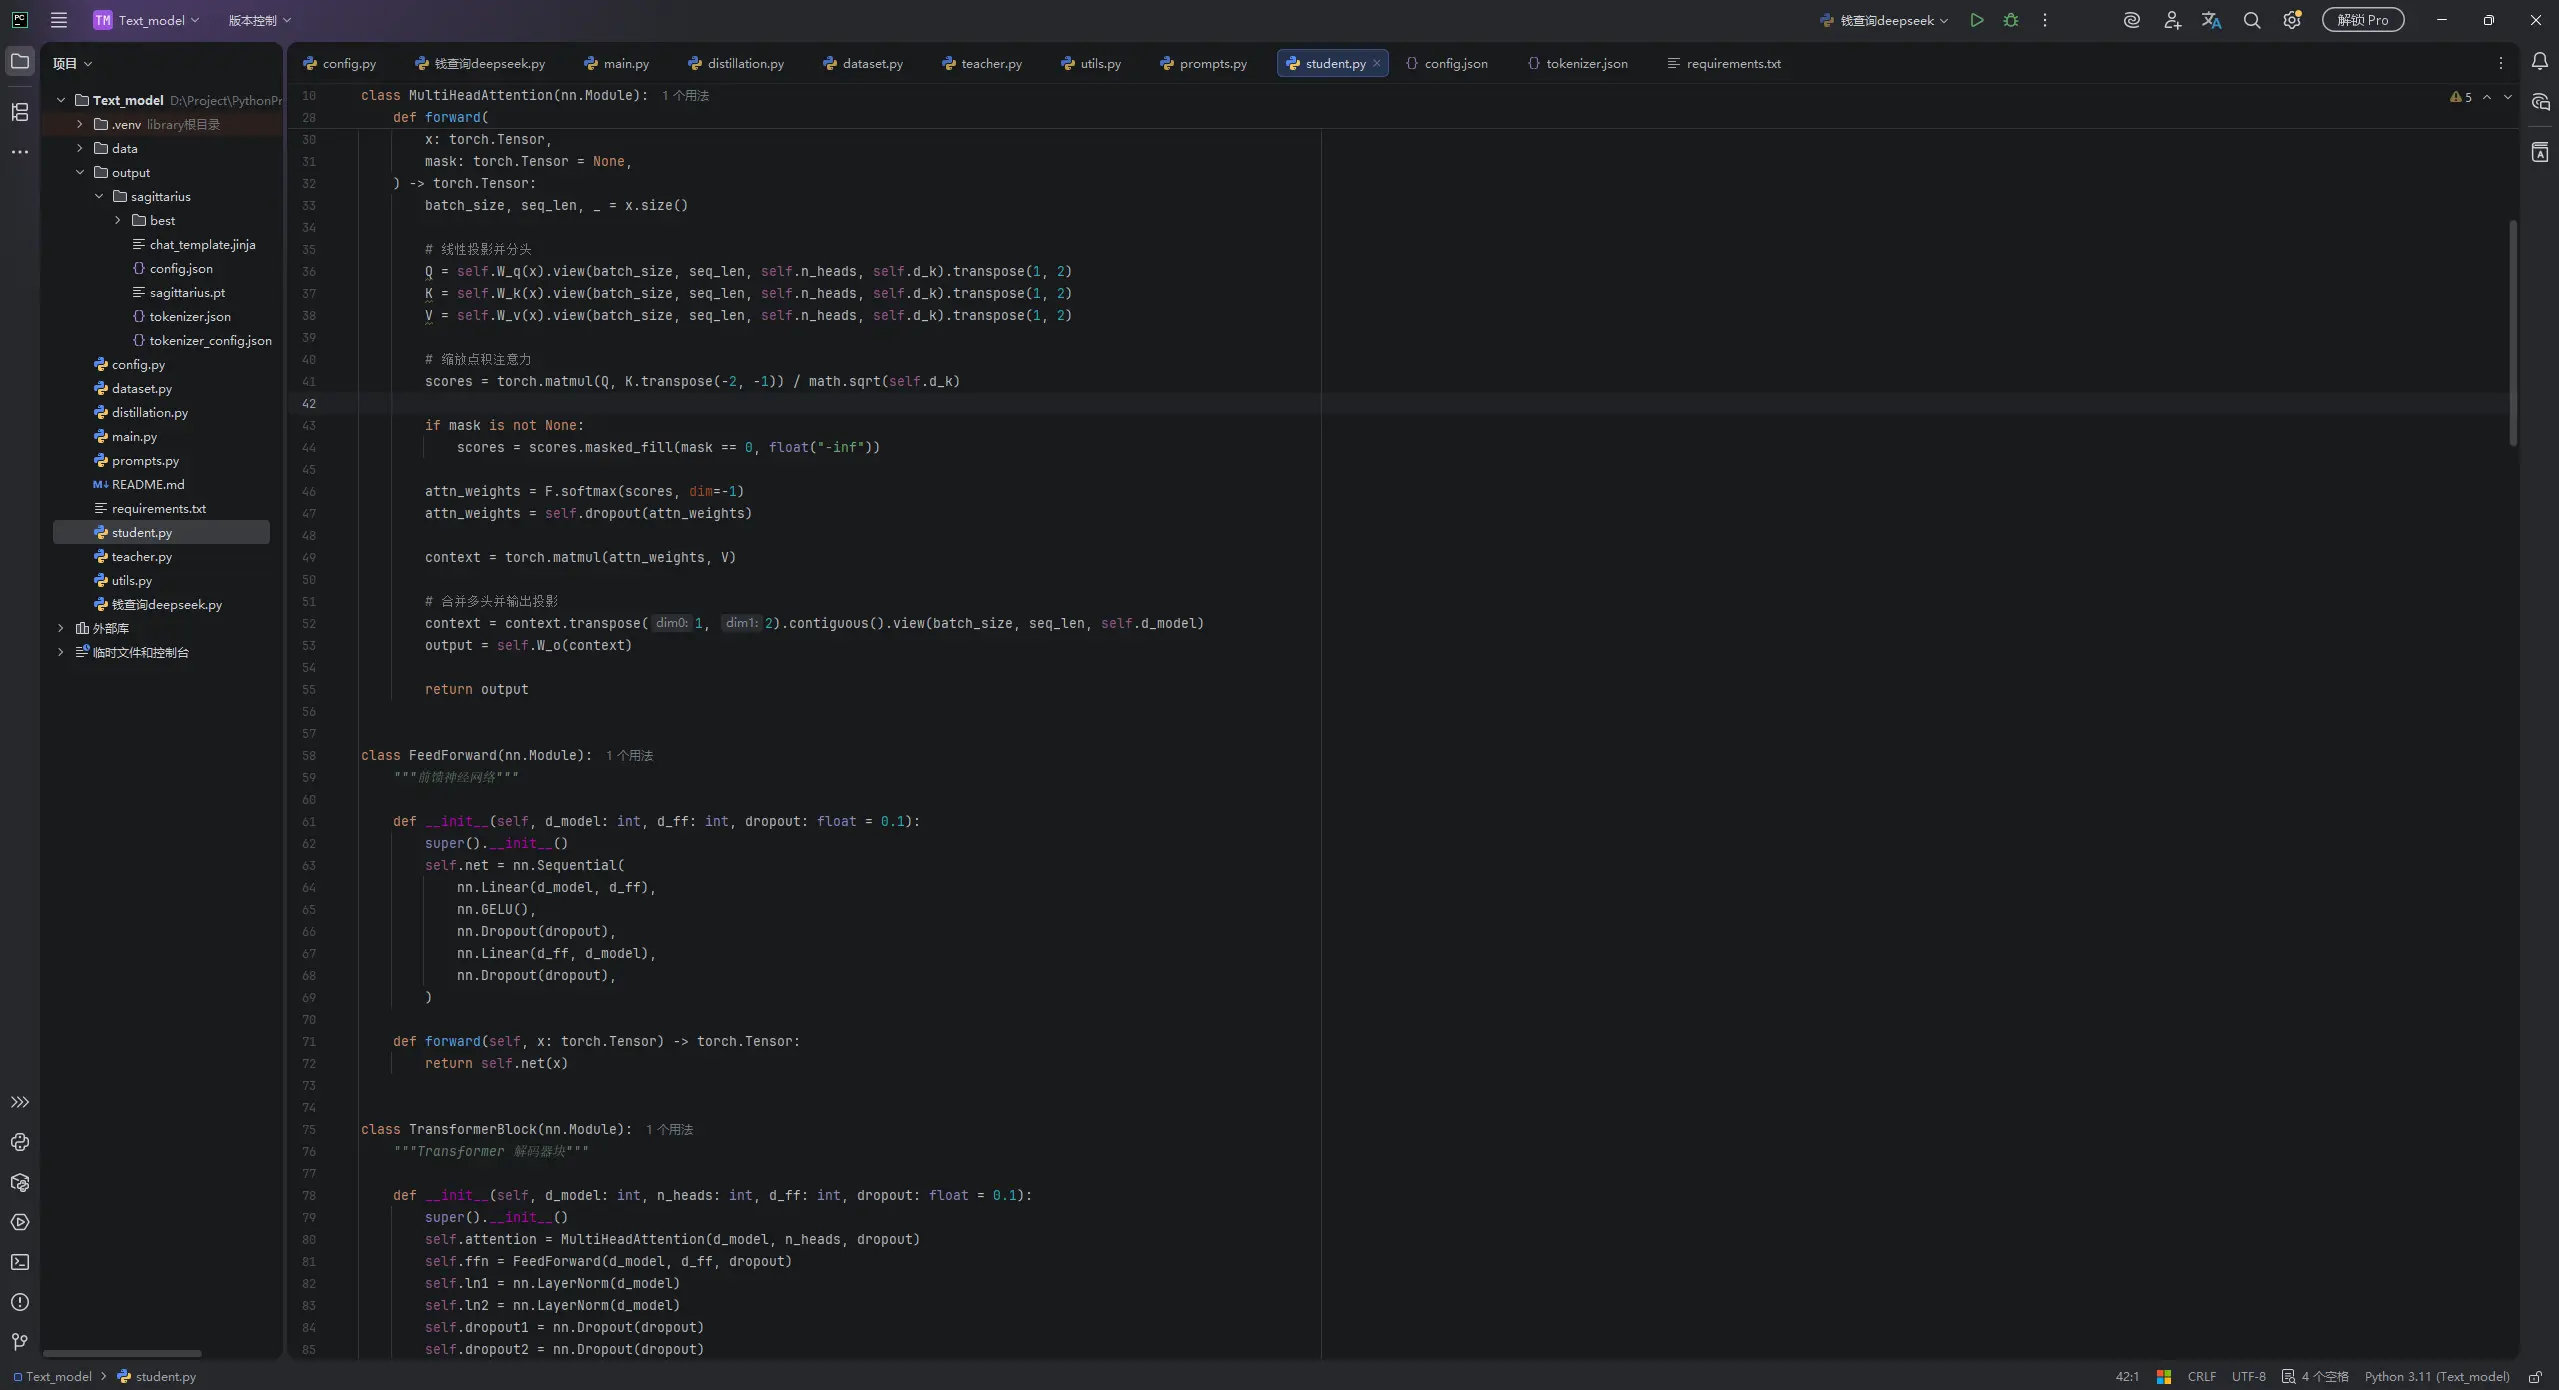Expand the data folder in project tree
Screen dimensions: 2559x1390
click(80, 148)
